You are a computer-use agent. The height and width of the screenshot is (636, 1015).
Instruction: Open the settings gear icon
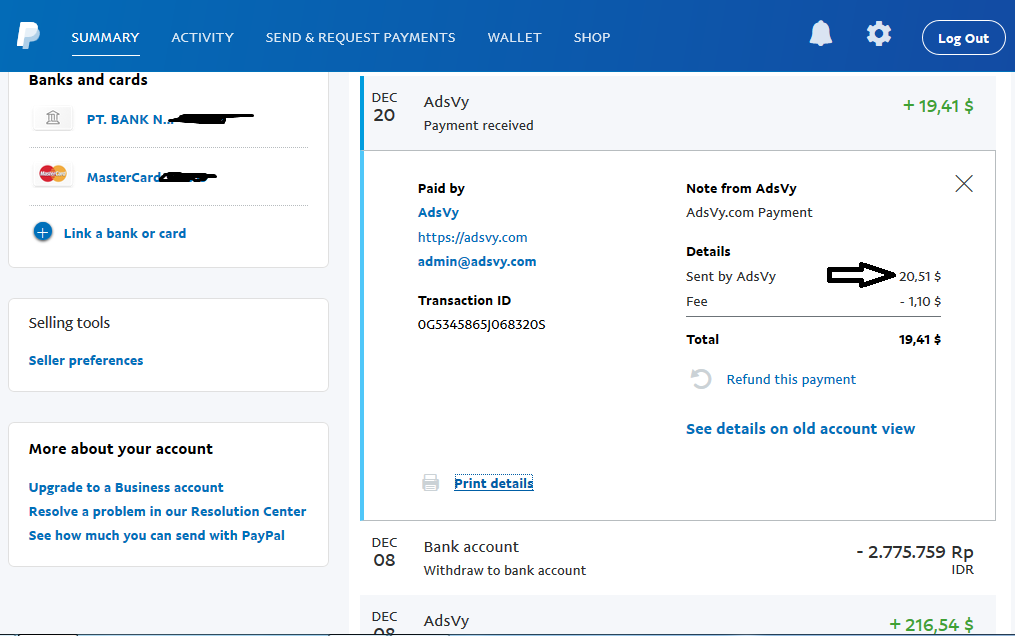878,33
